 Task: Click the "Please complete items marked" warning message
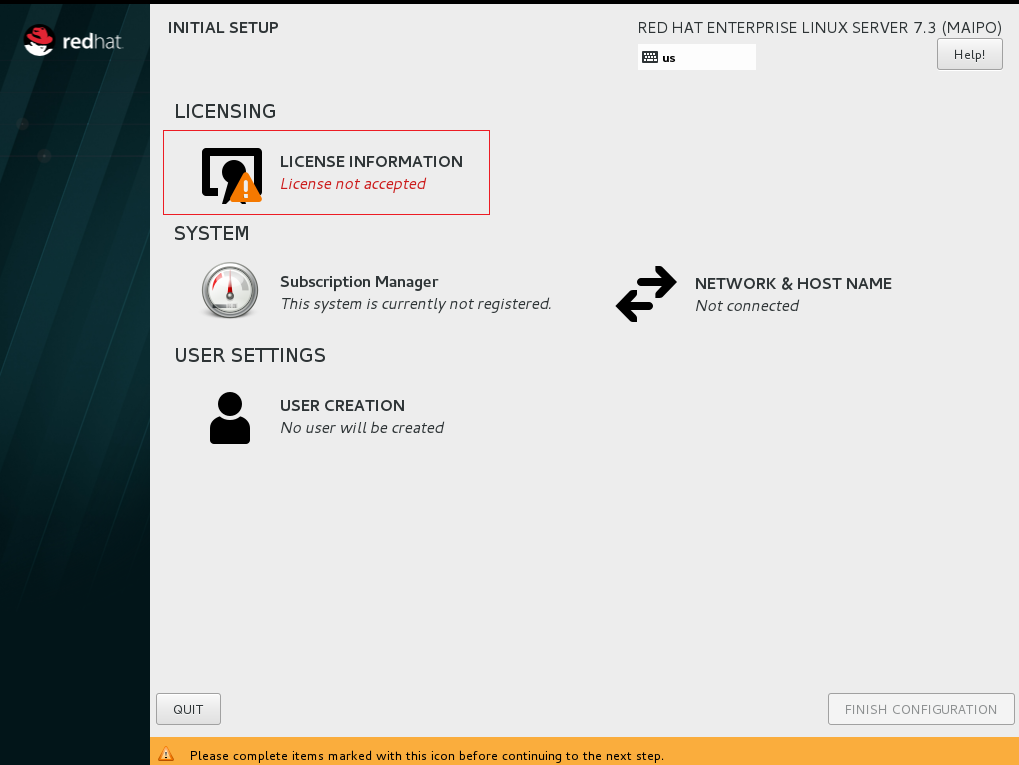point(427,755)
